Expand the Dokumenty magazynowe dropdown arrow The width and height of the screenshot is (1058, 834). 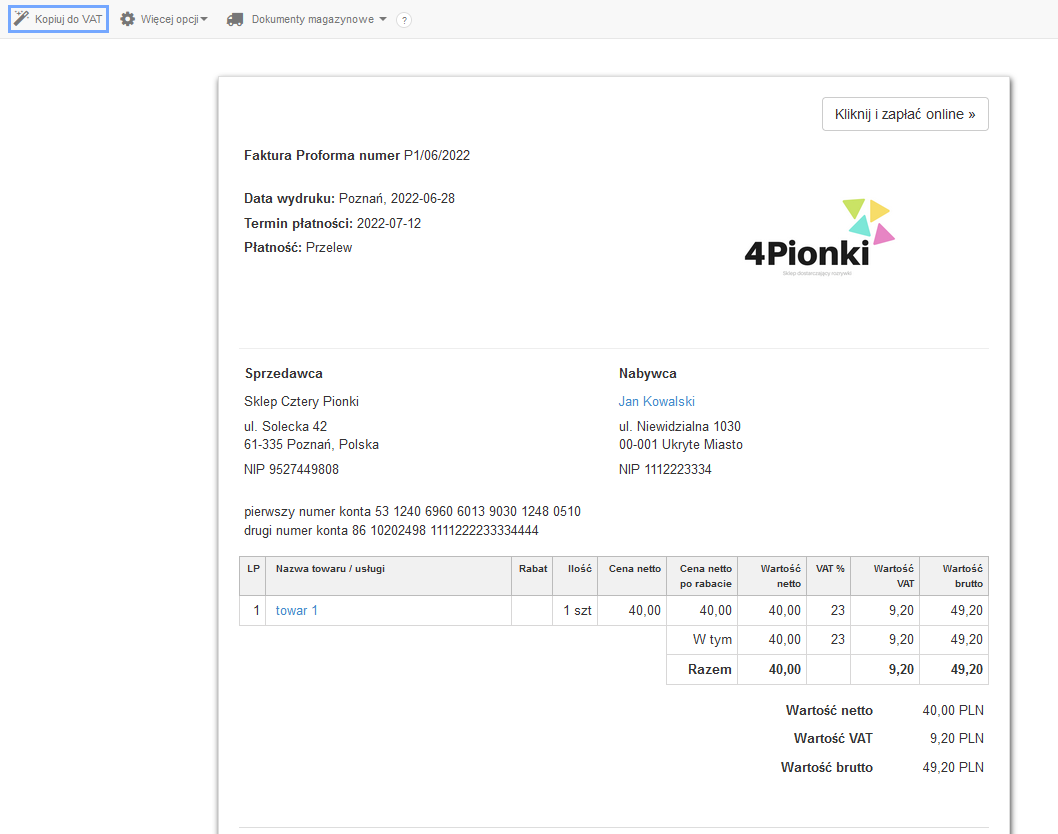click(383, 19)
